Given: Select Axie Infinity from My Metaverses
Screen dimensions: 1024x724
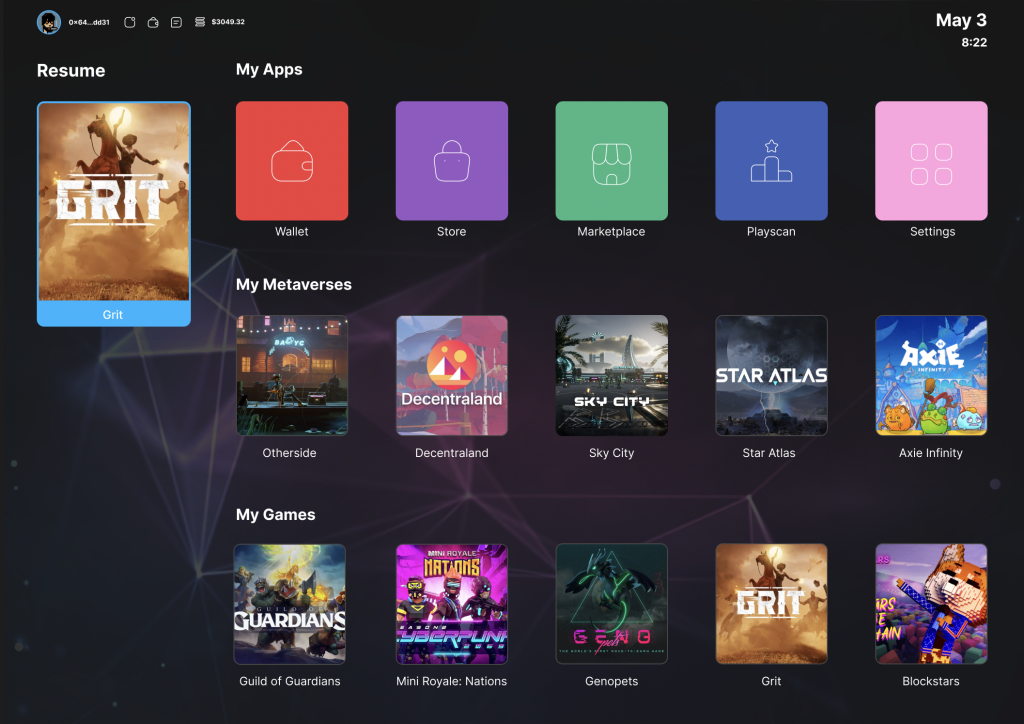Looking at the screenshot, I should tap(931, 376).
